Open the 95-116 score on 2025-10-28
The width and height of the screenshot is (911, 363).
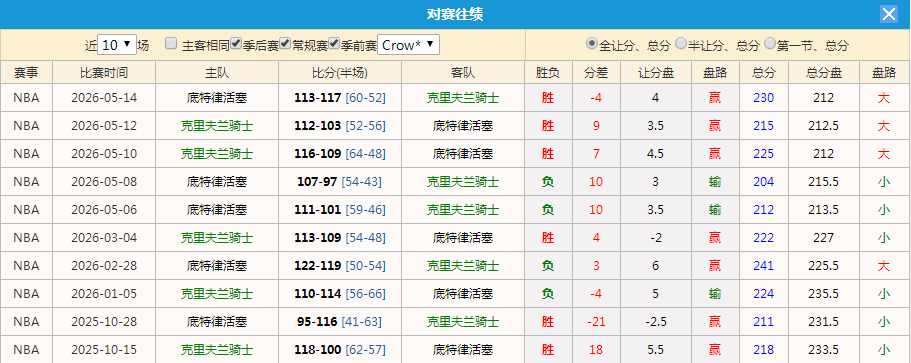[x=317, y=322]
